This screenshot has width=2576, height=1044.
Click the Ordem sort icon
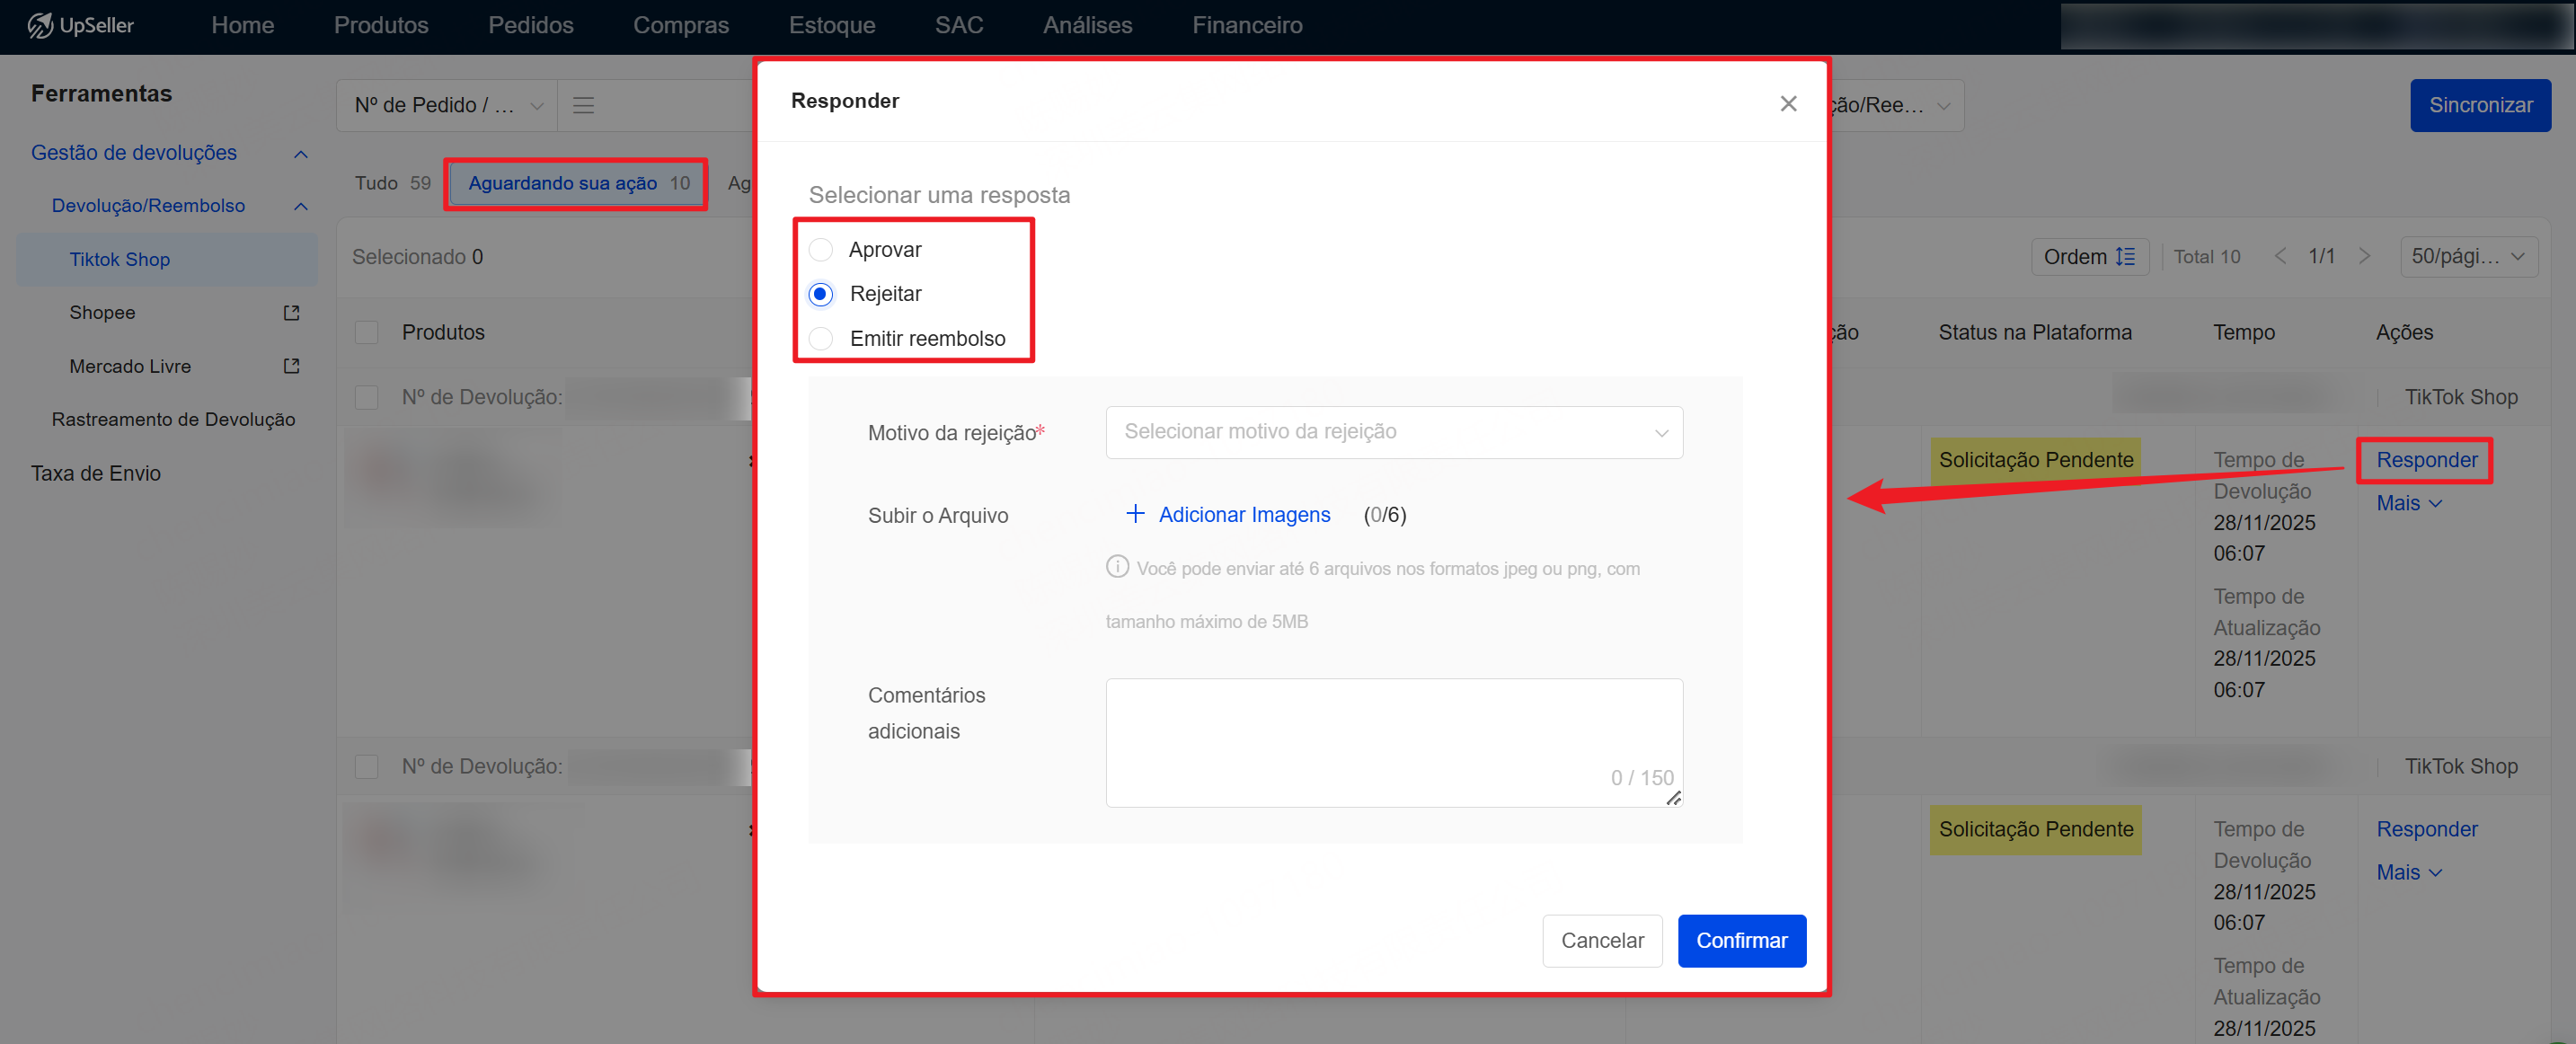click(x=2125, y=257)
